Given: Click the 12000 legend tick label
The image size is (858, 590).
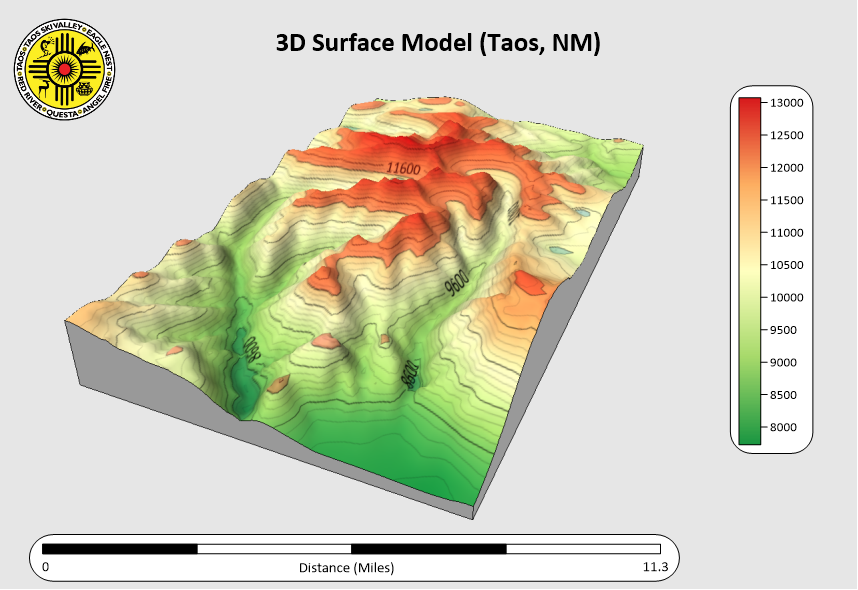Looking at the screenshot, I should pos(787,168).
